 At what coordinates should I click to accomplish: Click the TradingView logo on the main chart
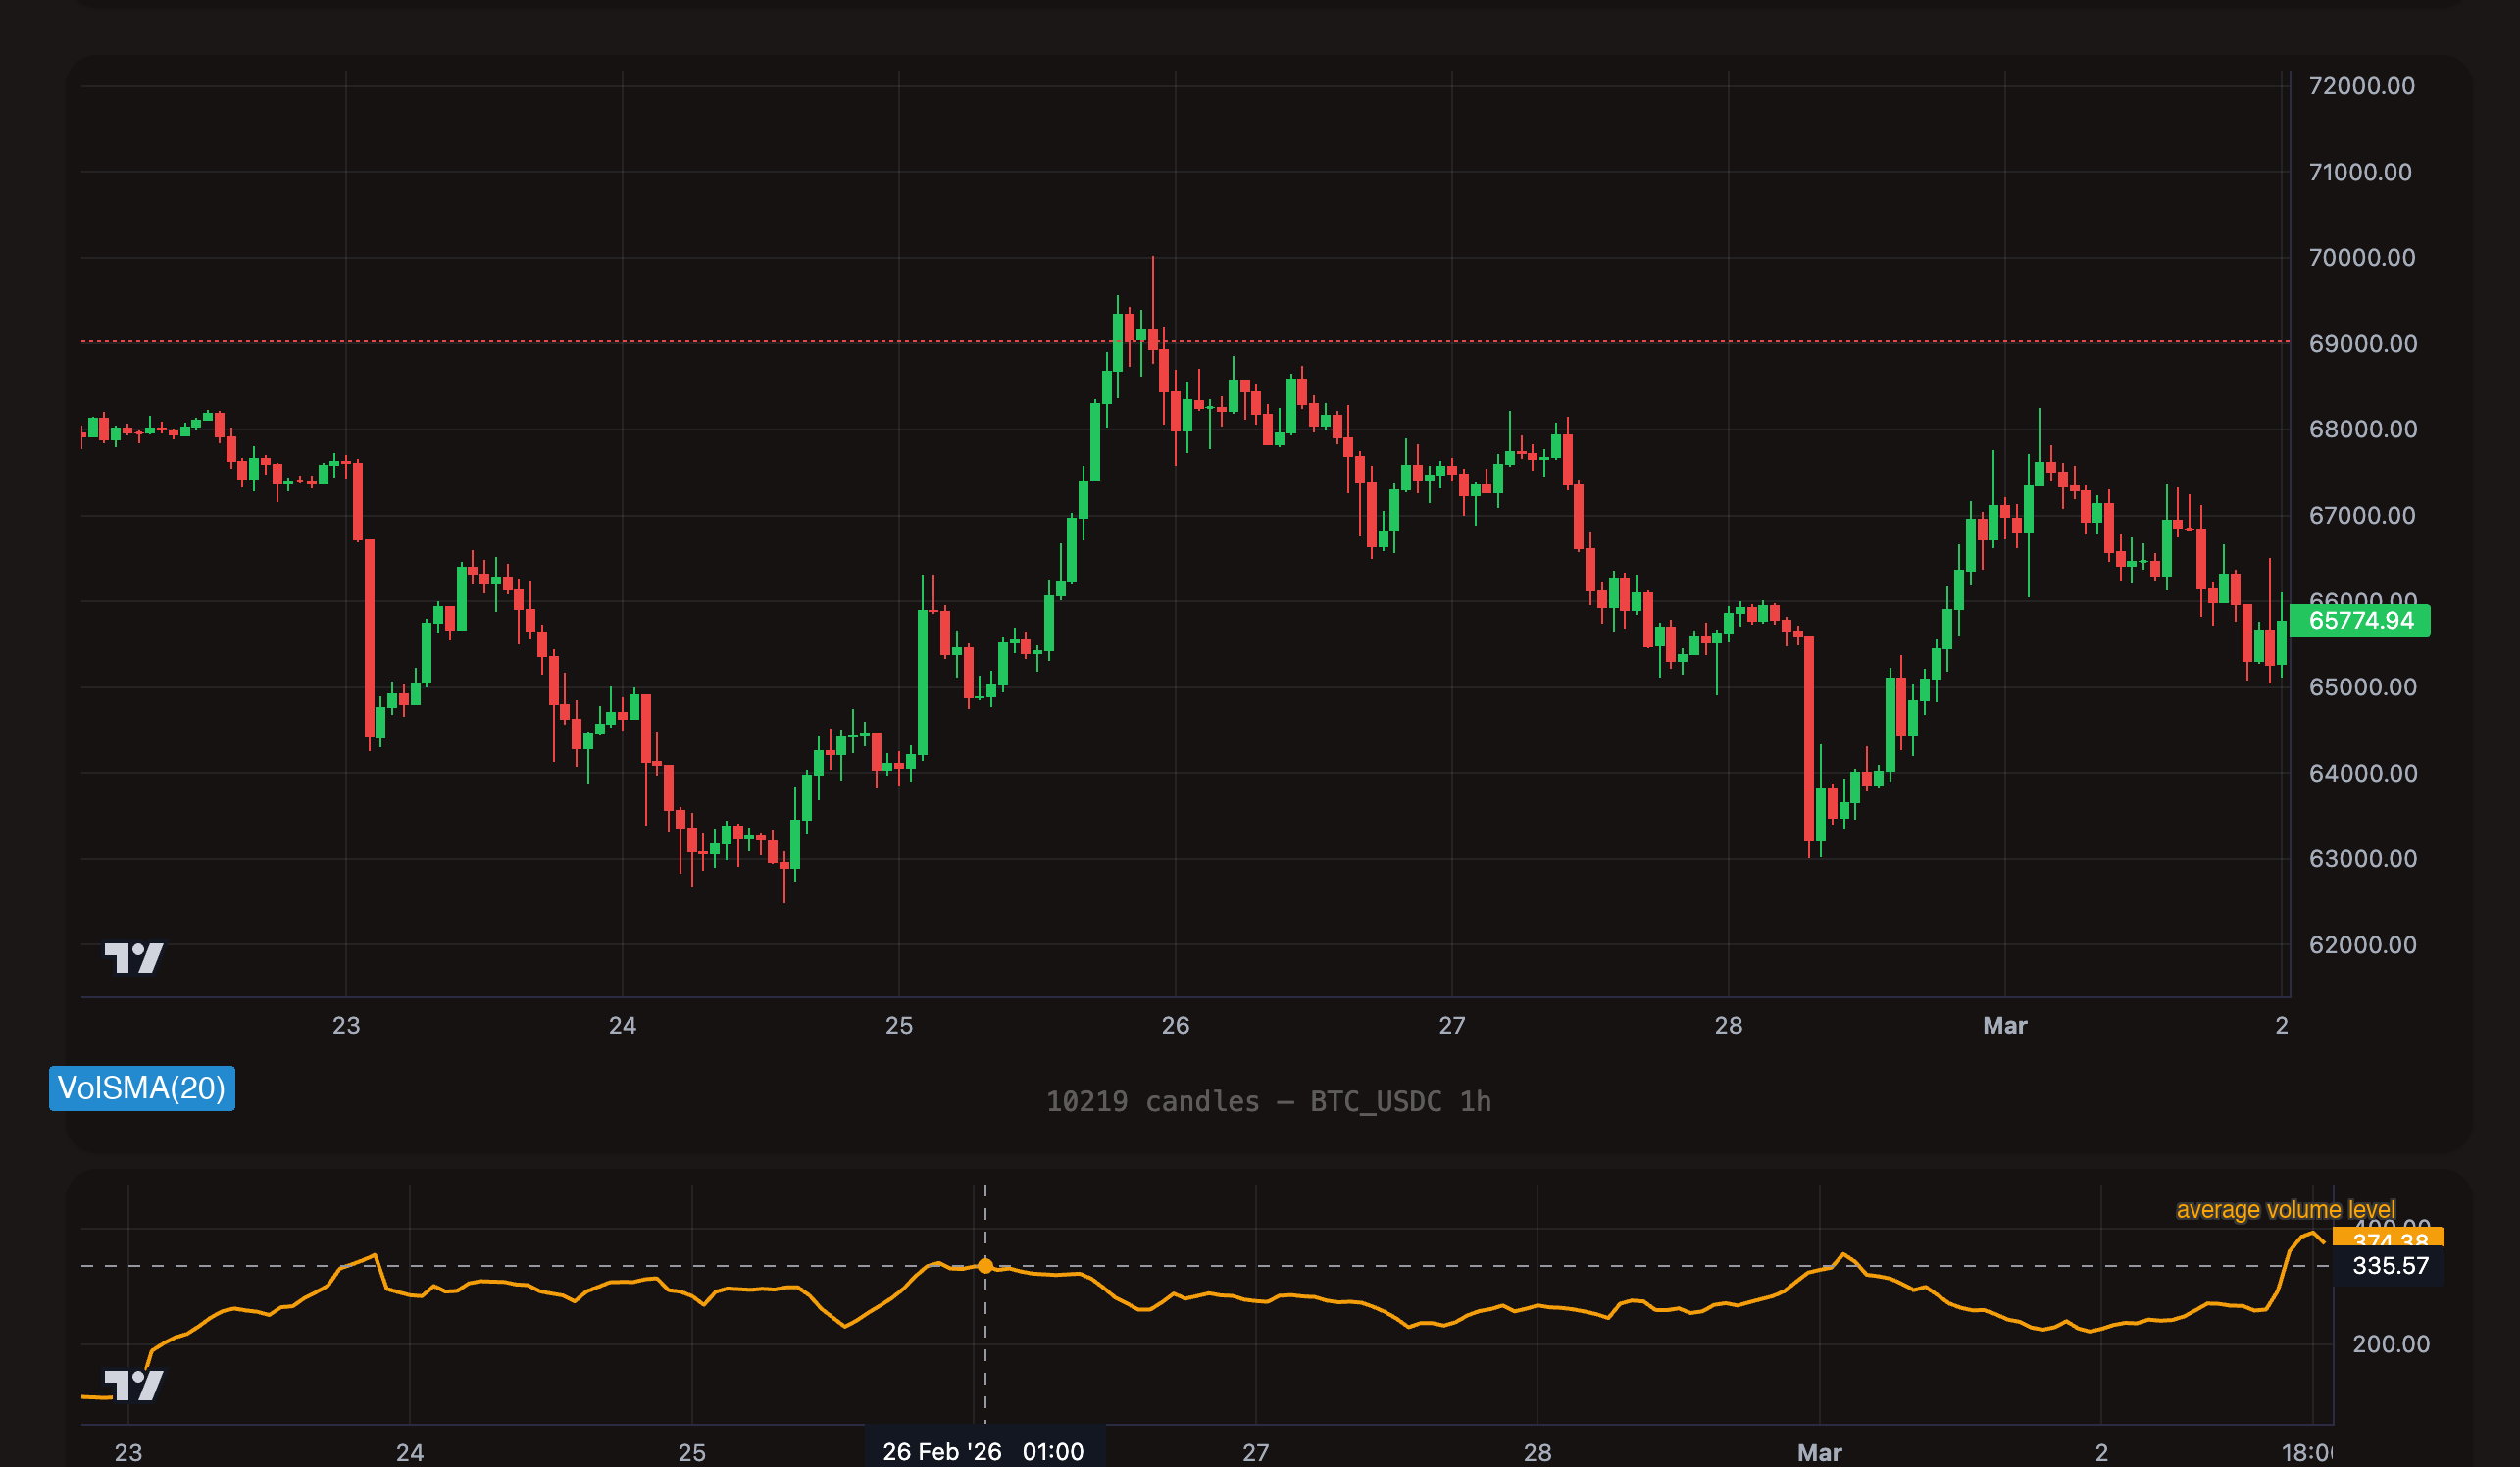[133, 957]
